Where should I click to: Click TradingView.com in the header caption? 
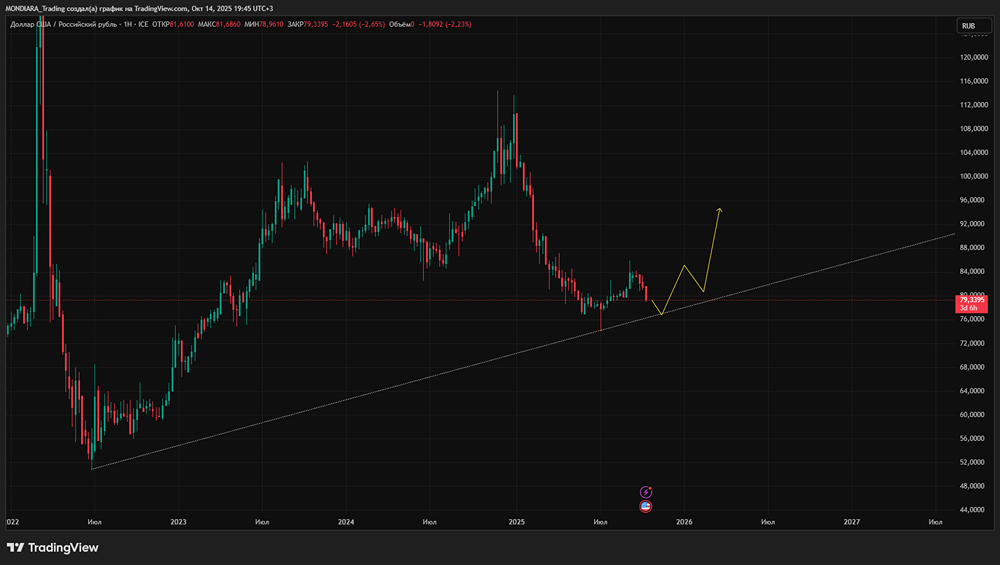point(161,9)
